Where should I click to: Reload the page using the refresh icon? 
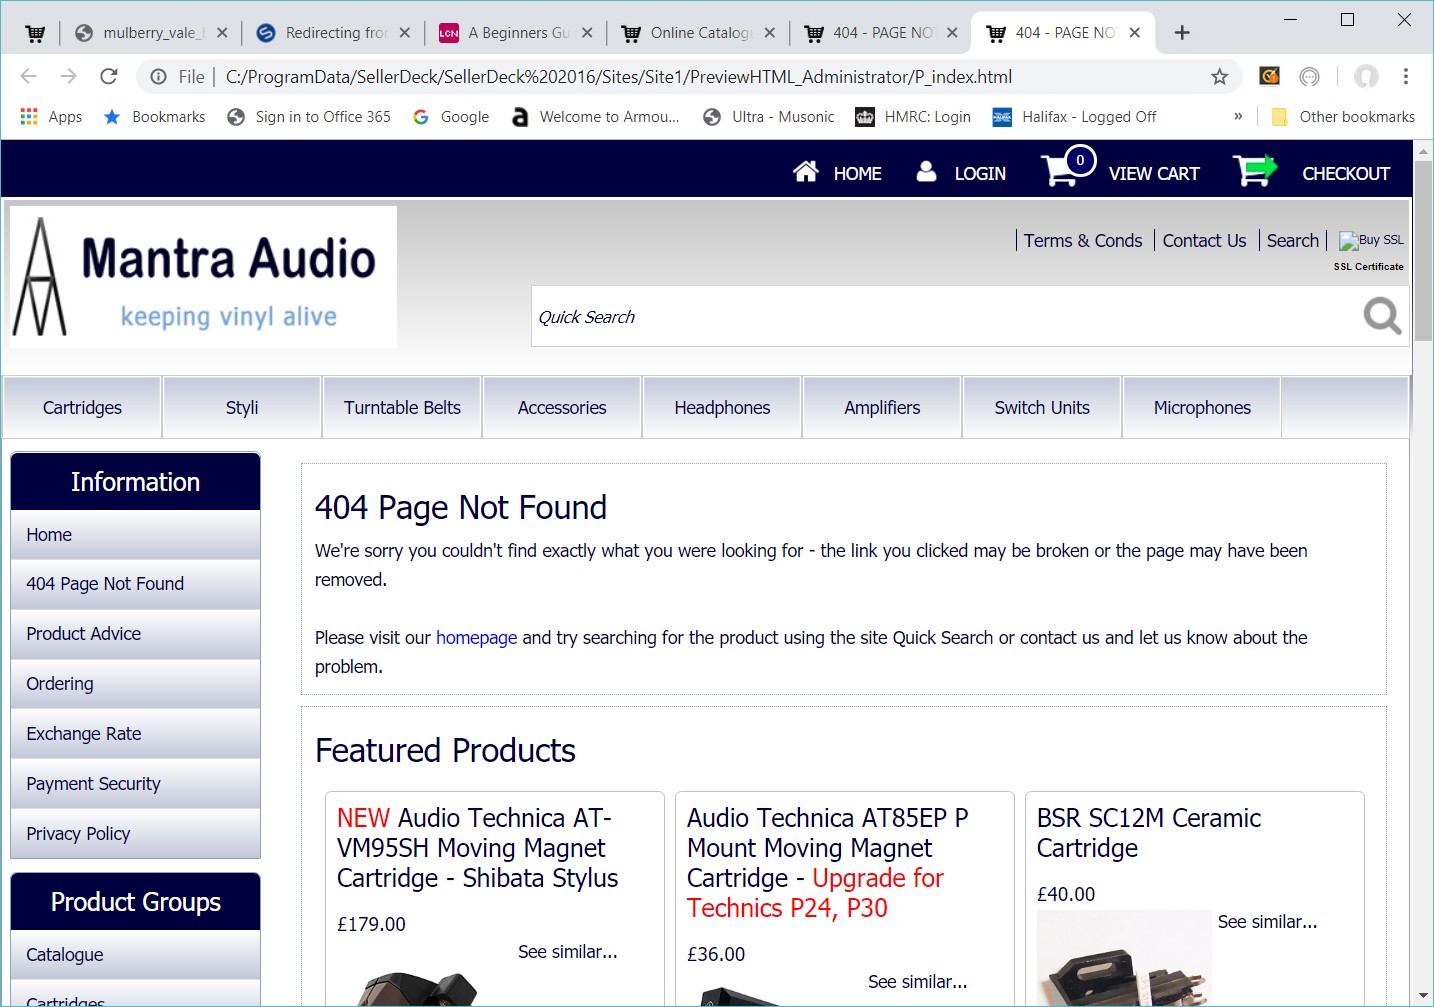109,77
